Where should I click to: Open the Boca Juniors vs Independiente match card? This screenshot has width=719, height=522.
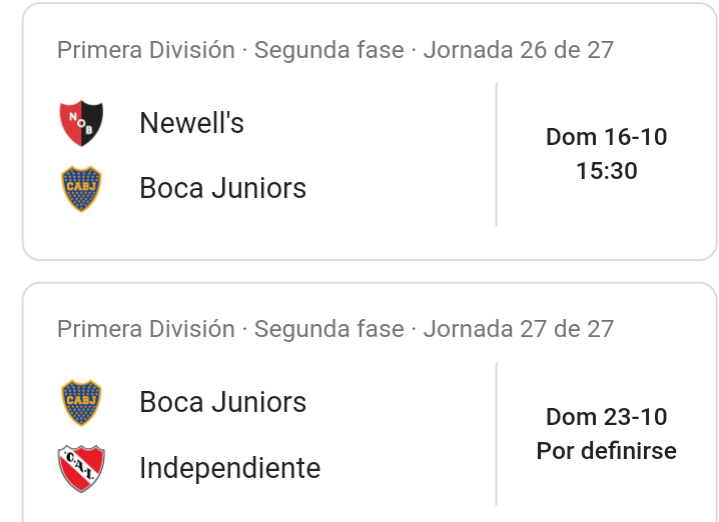(x=370, y=402)
